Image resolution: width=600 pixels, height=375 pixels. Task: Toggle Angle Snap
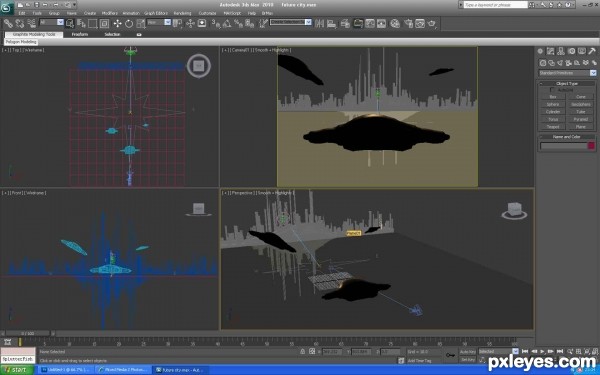(x=227, y=24)
